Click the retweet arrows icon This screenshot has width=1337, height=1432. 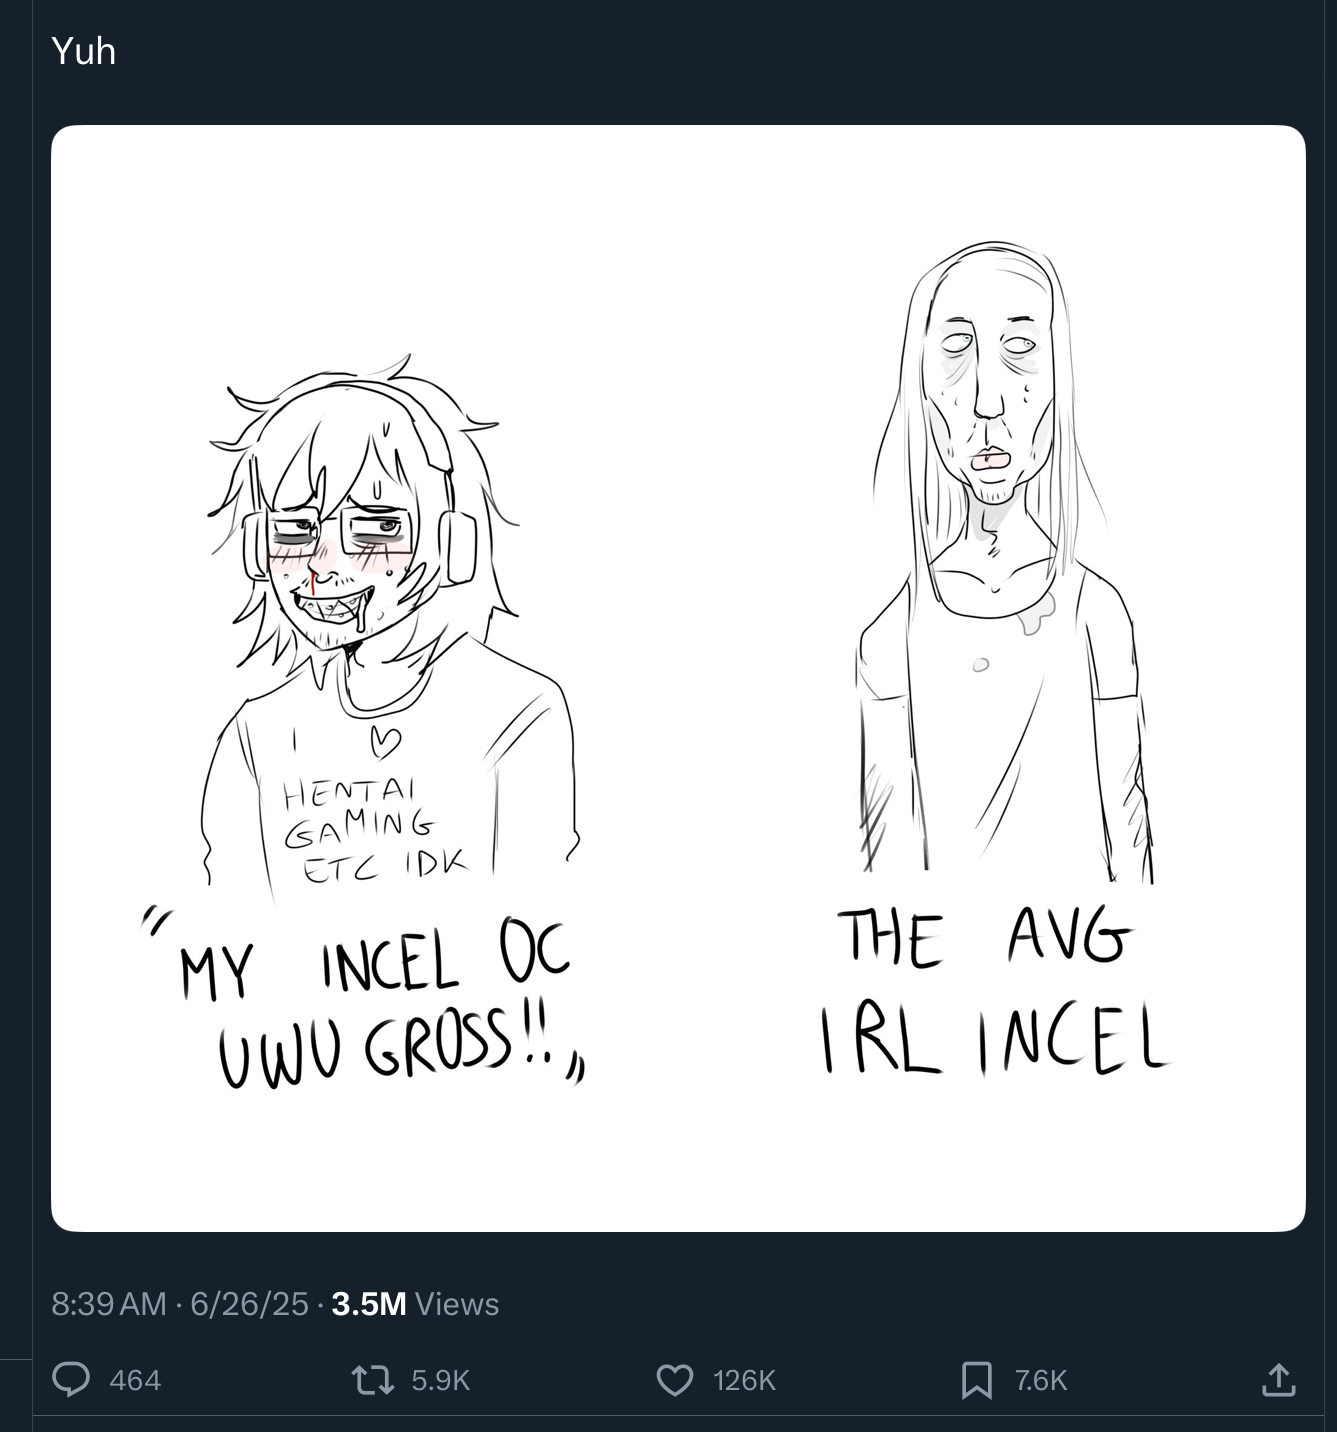pos(373,1380)
